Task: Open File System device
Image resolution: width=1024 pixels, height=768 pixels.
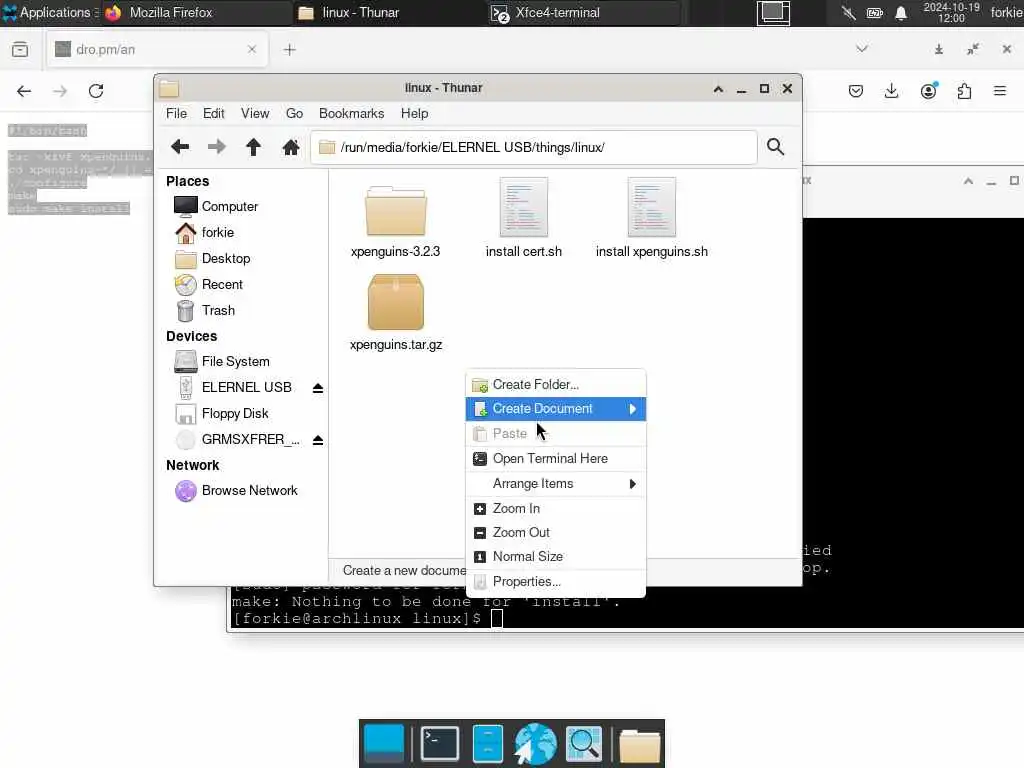Action: click(x=235, y=361)
